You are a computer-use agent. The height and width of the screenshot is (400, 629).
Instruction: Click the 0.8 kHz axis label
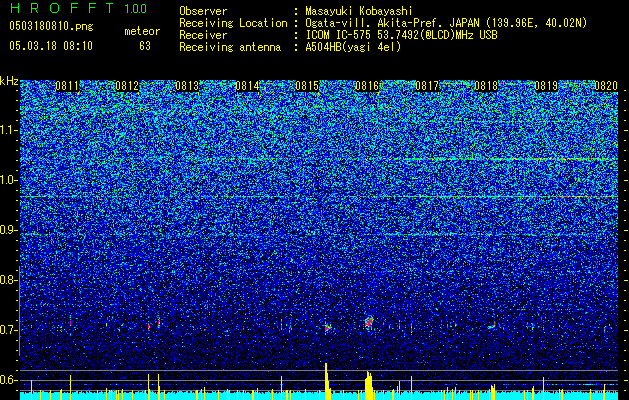[x=9, y=280]
